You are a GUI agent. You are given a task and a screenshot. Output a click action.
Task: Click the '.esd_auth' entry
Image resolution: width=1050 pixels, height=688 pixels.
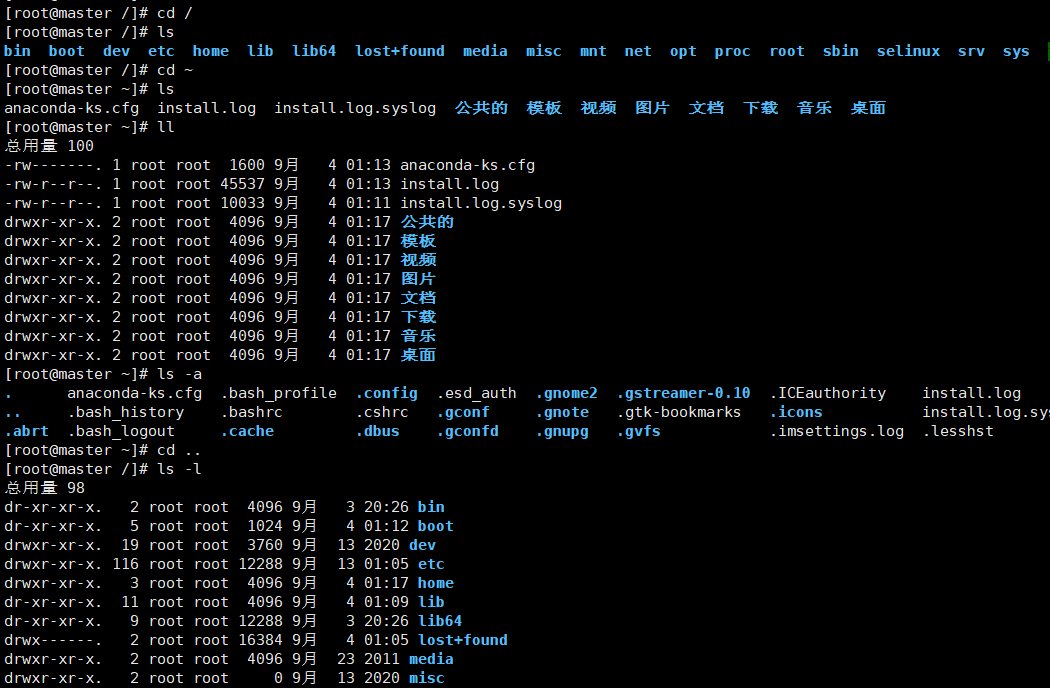click(476, 393)
